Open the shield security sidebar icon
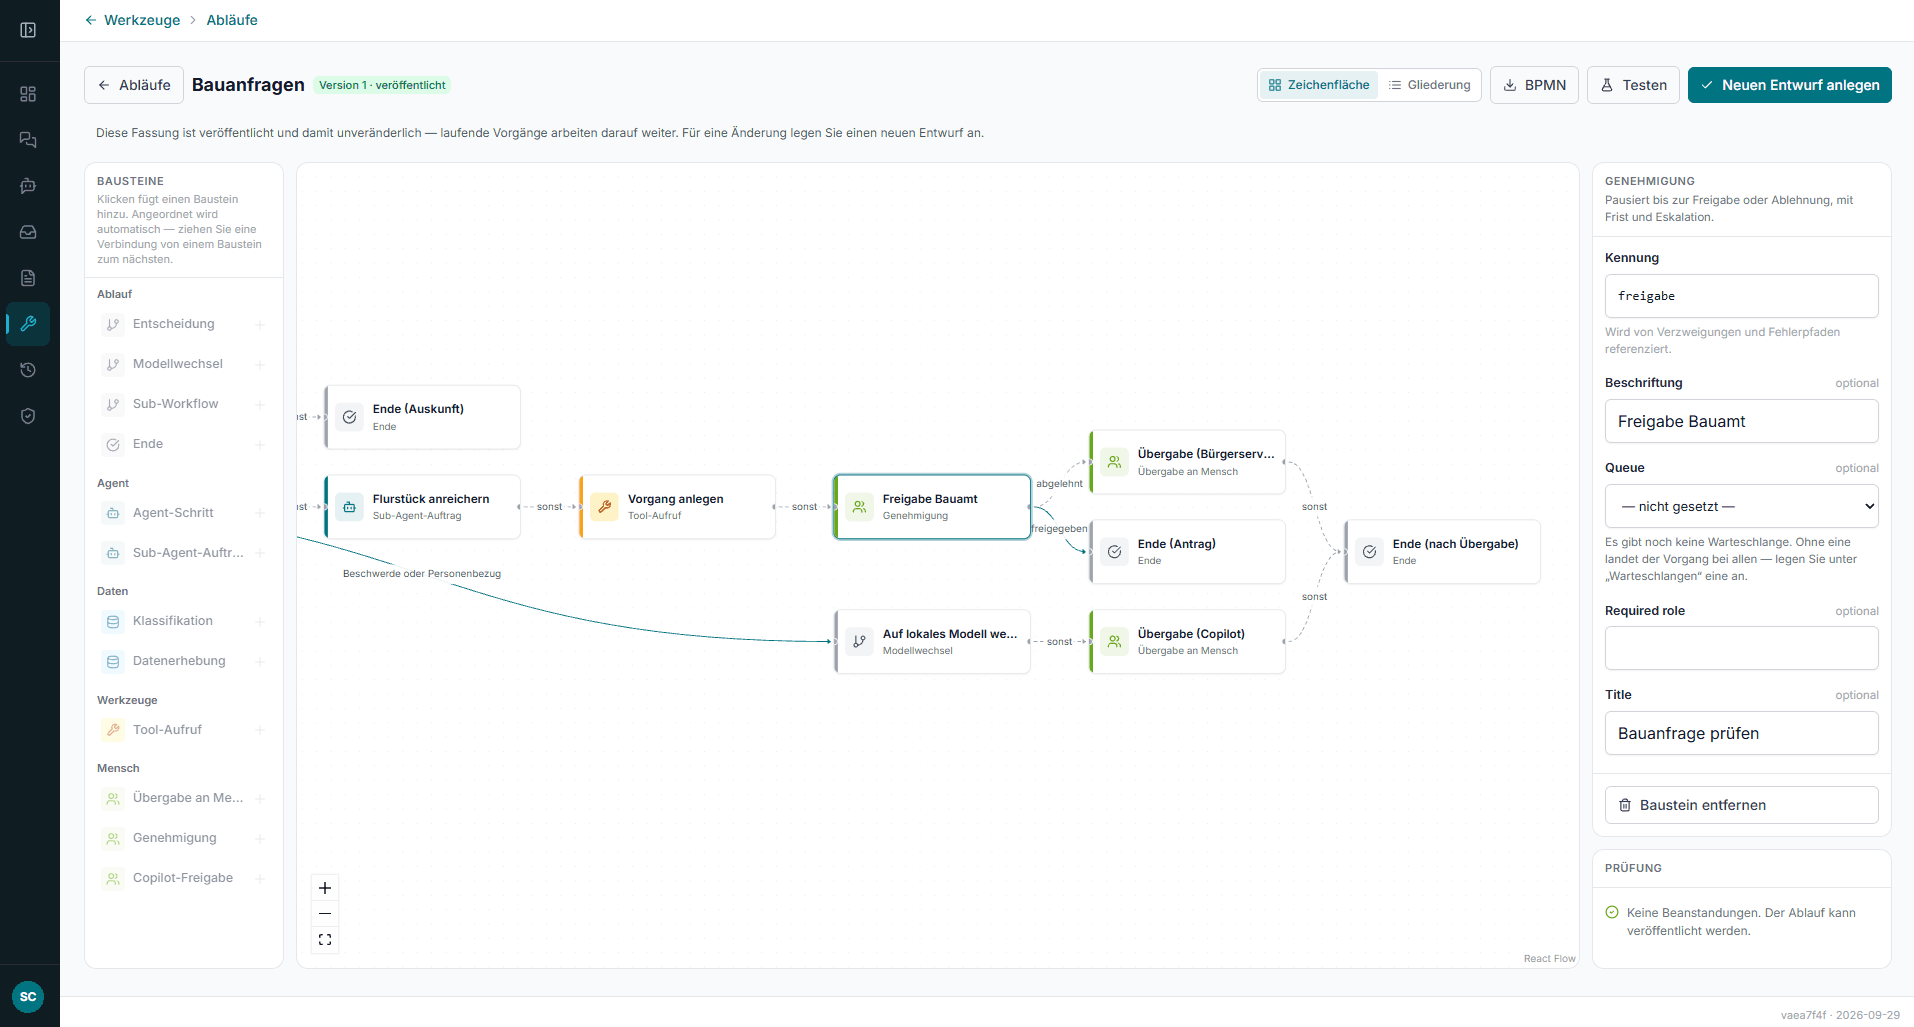1914x1027 pixels. (28, 416)
